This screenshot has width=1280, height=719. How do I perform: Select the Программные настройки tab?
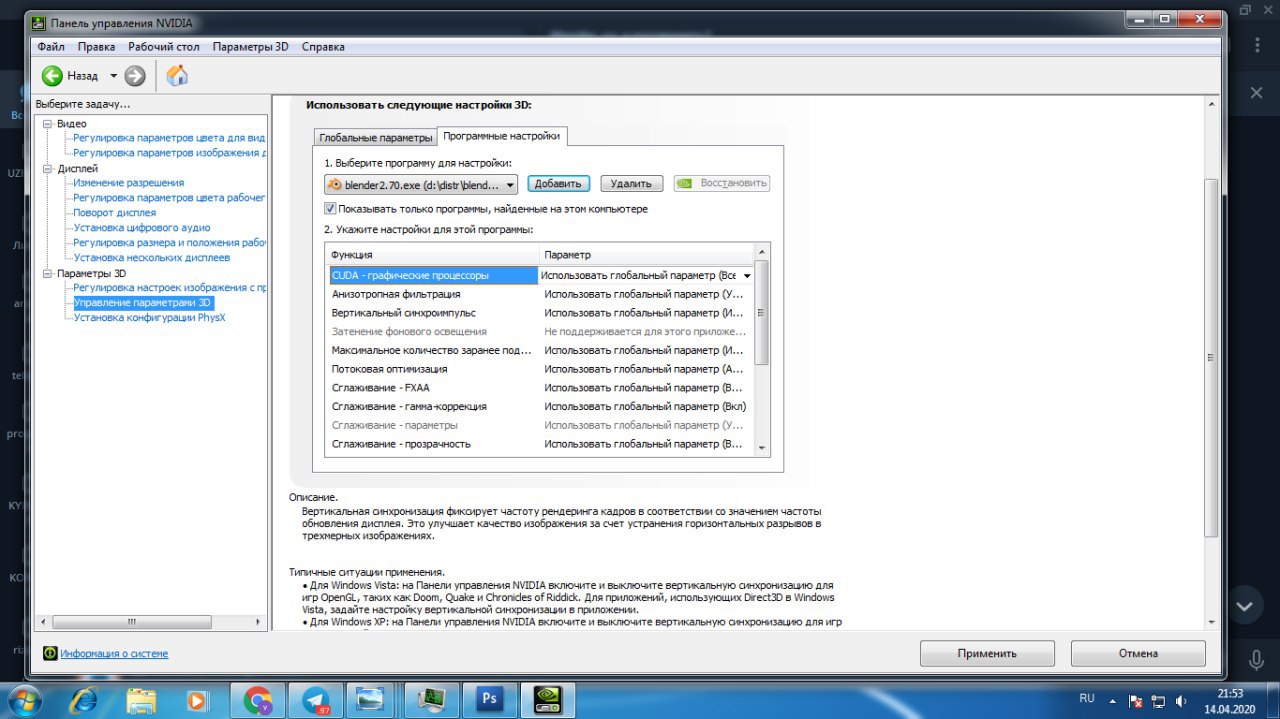pos(502,136)
